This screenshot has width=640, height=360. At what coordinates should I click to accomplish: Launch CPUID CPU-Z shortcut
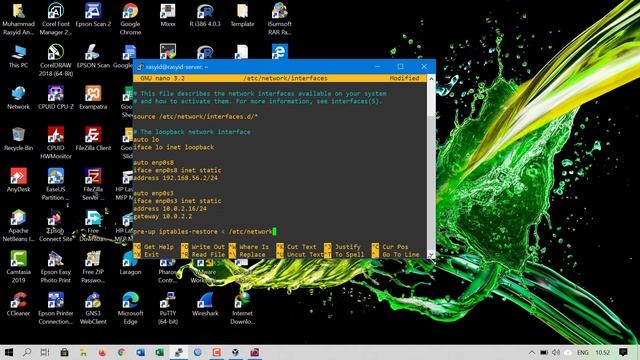coord(56,98)
